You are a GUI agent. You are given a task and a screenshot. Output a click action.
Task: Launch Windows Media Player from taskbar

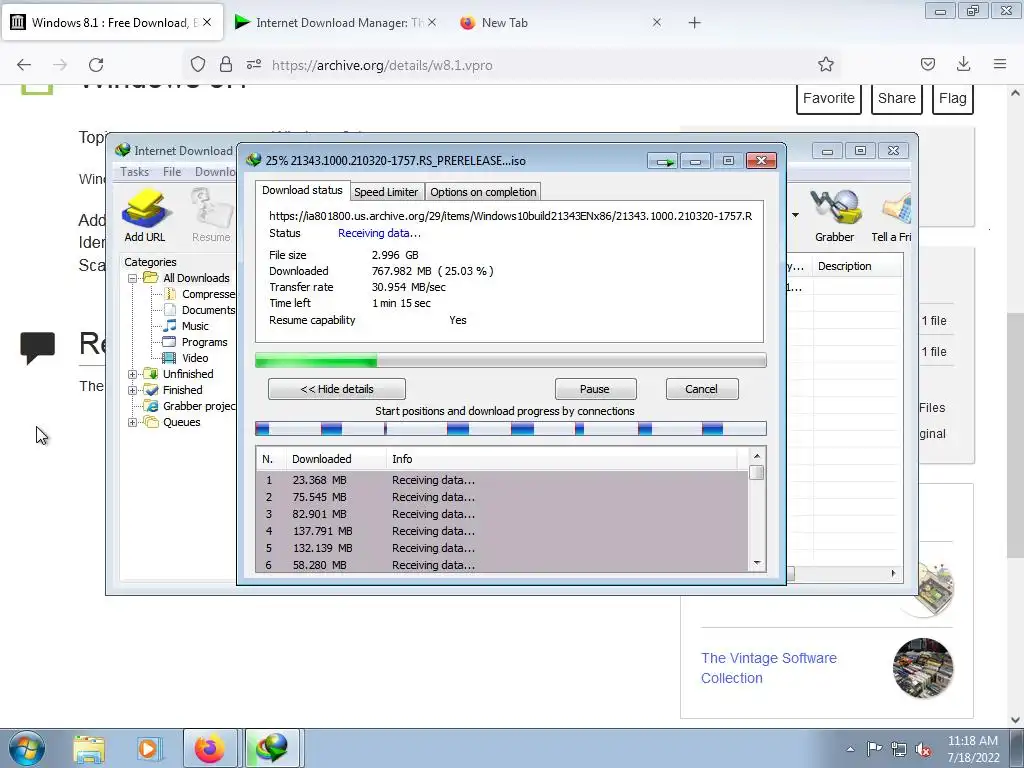(x=148, y=748)
